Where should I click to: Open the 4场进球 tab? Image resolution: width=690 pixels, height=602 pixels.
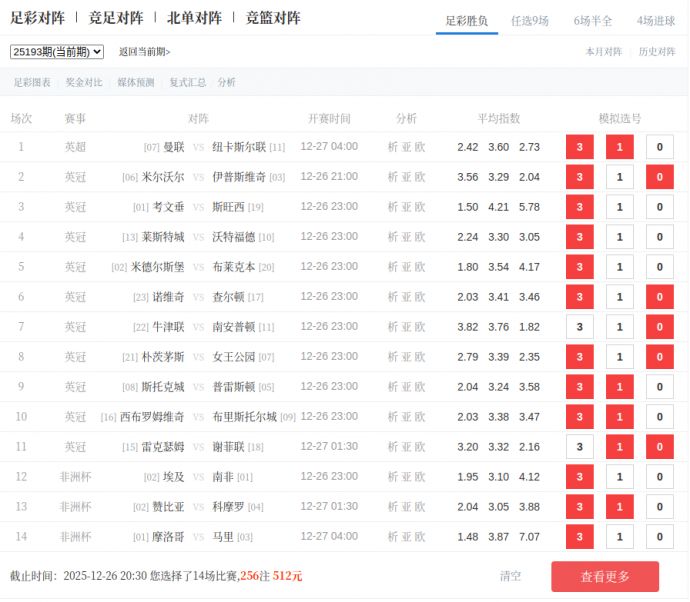coord(655,20)
